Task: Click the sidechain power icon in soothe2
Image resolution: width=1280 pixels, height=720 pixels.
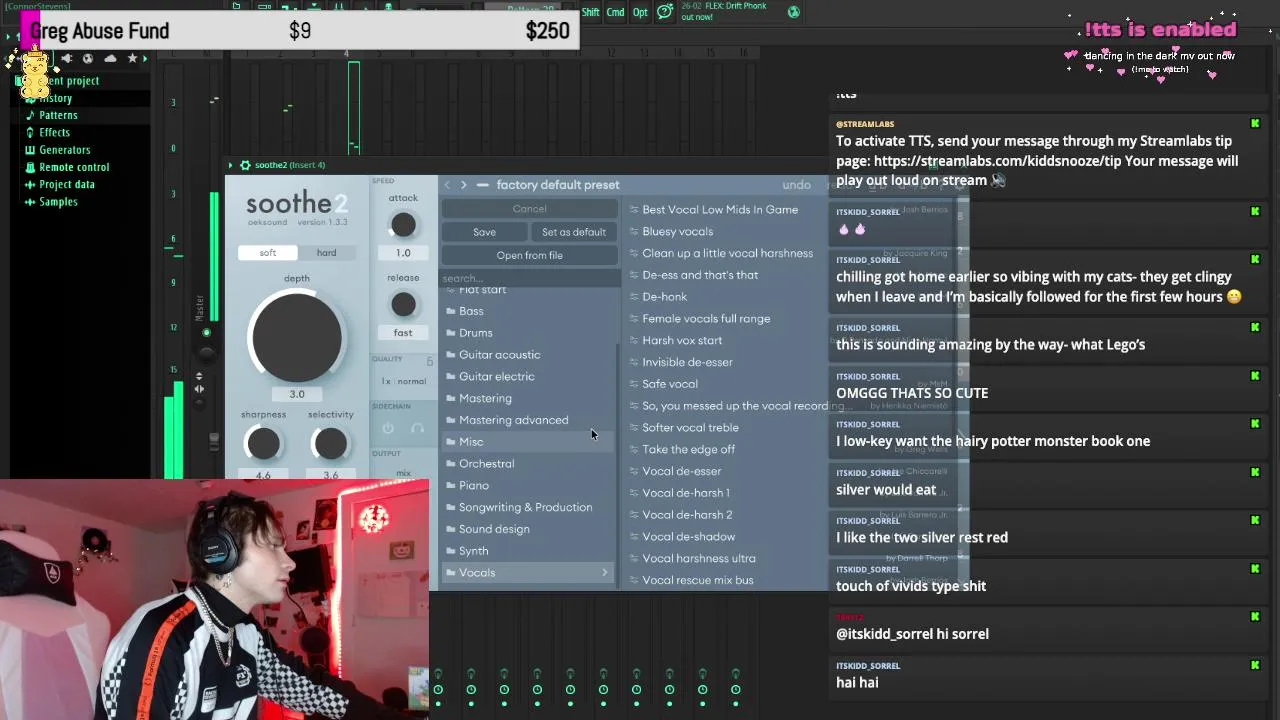Action: pos(388,428)
